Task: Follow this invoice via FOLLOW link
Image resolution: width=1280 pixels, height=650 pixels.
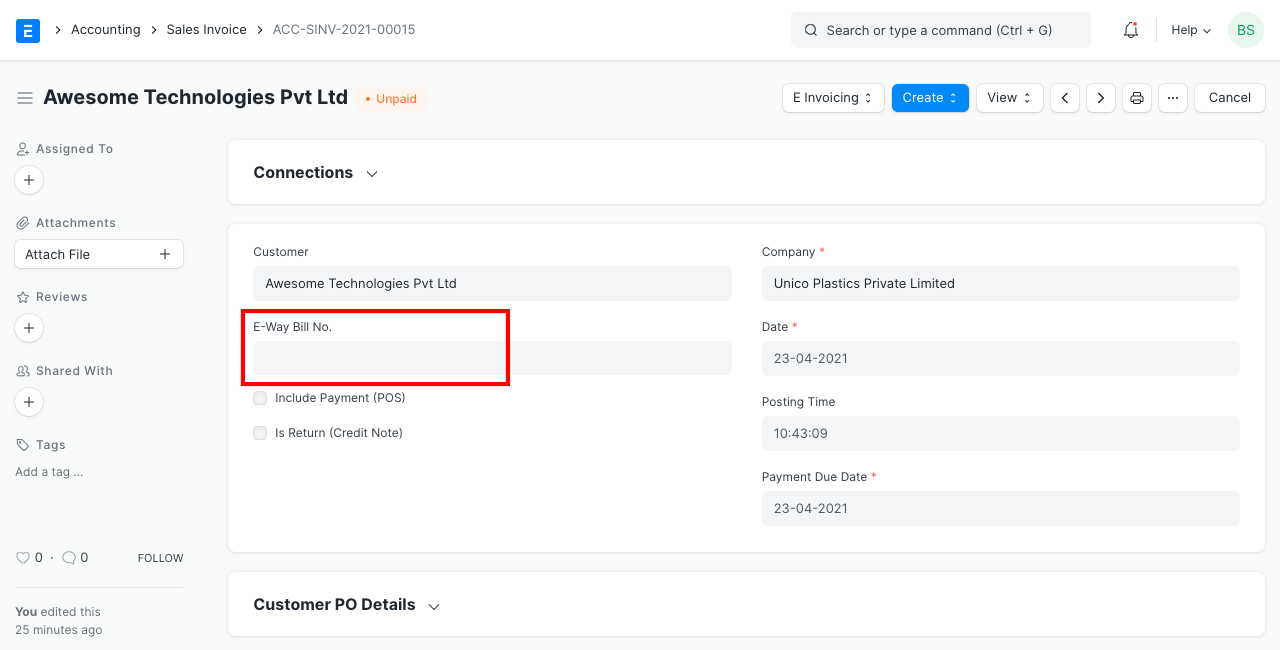Action: pyautogui.click(x=160, y=557)
